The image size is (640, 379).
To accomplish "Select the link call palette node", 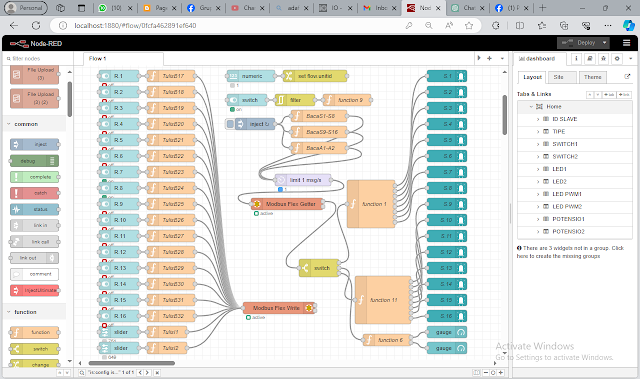I will point(35,242).
